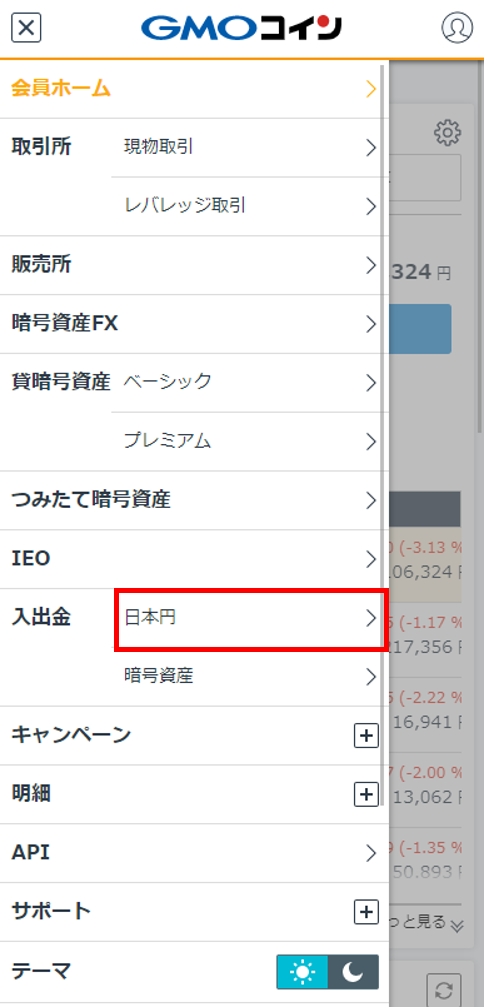Expand 明細 section plus icon

click(x=366, y=794)
